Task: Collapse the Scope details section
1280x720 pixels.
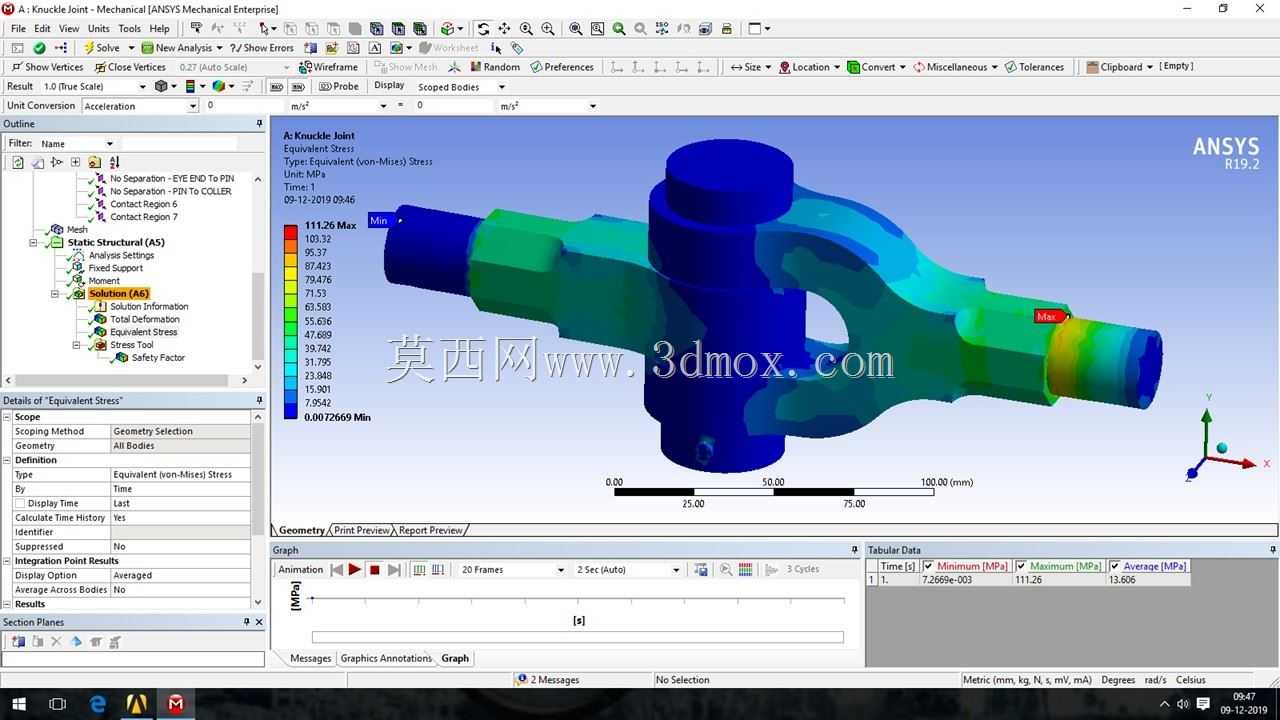Action: point(7,417)
